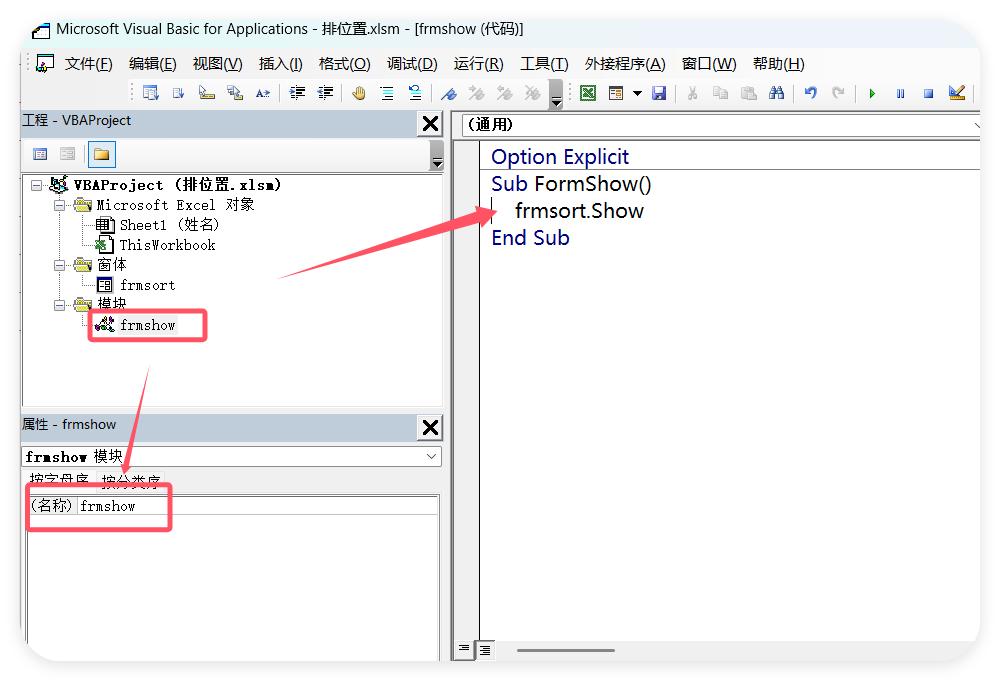Screen dimensions: 999x680
Task: Open the 文件(F) menu
Action: (x=89, y=64)
